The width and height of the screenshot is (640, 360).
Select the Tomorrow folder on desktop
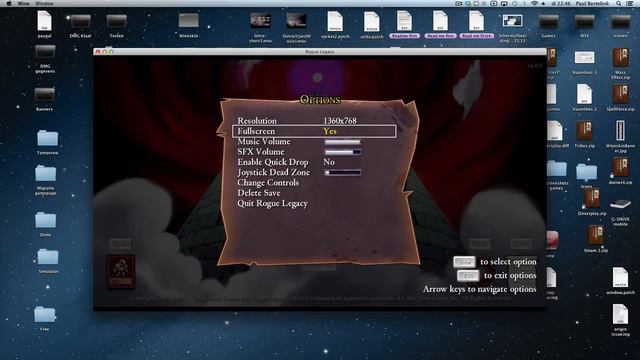point(47,138)
